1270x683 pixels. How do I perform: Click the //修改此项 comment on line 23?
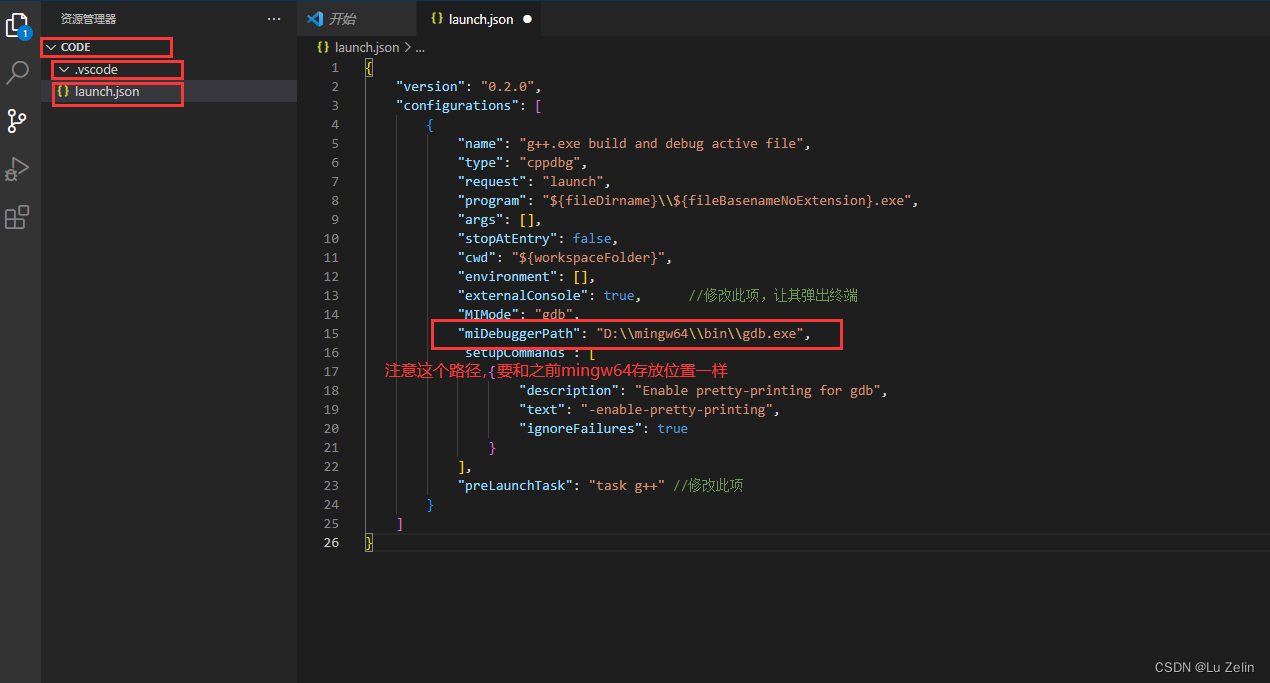click(708, 485)
